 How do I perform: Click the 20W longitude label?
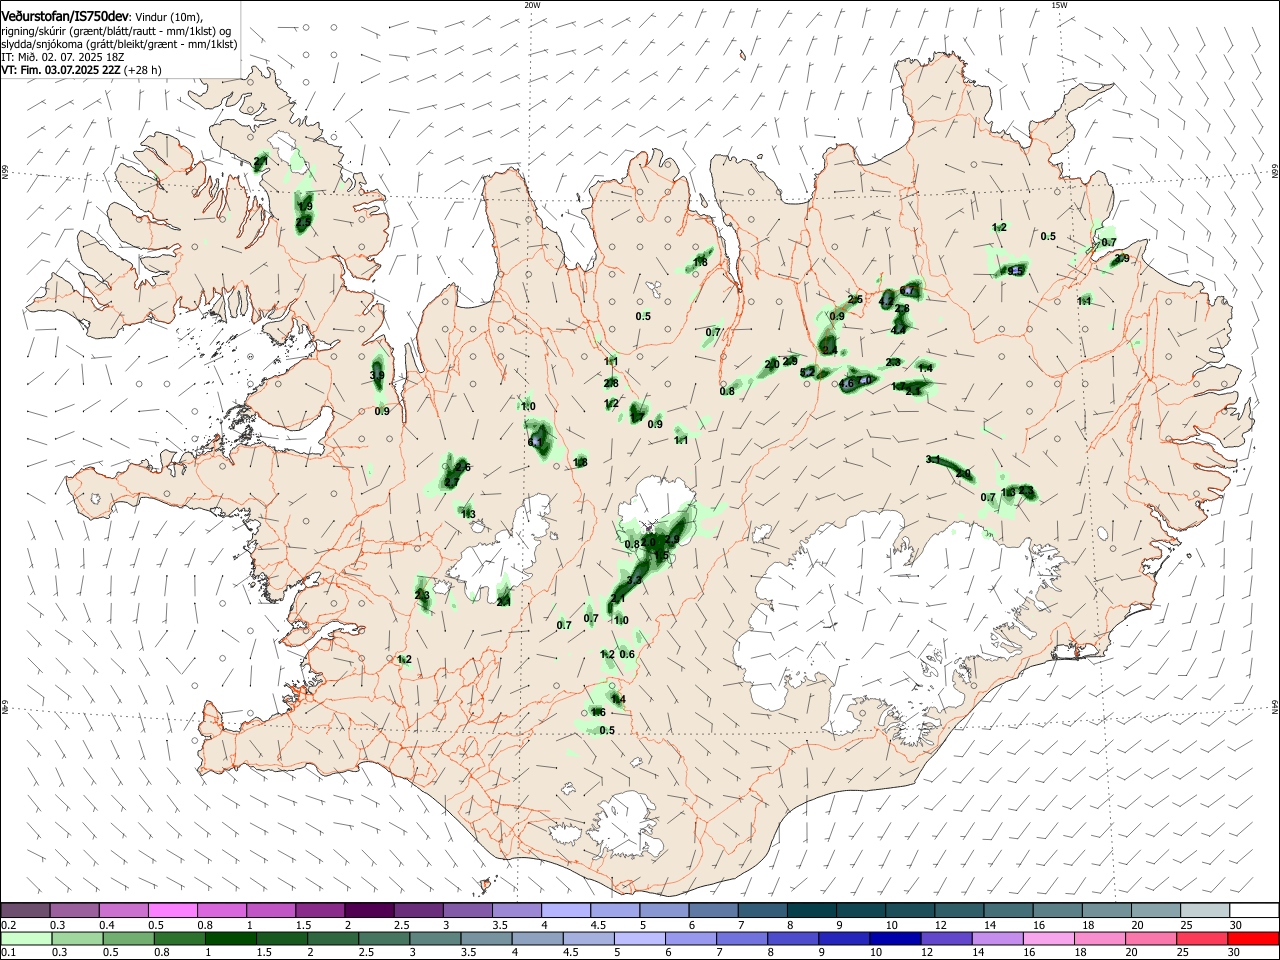point(532,5)
